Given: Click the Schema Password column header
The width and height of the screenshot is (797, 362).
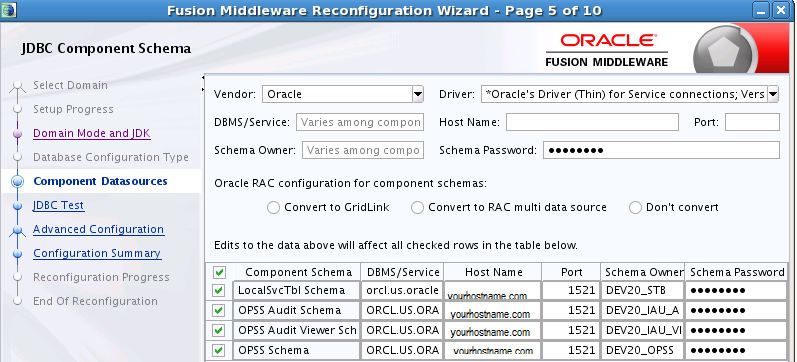Looking at the screenshot, I should [x=737, y=273].
